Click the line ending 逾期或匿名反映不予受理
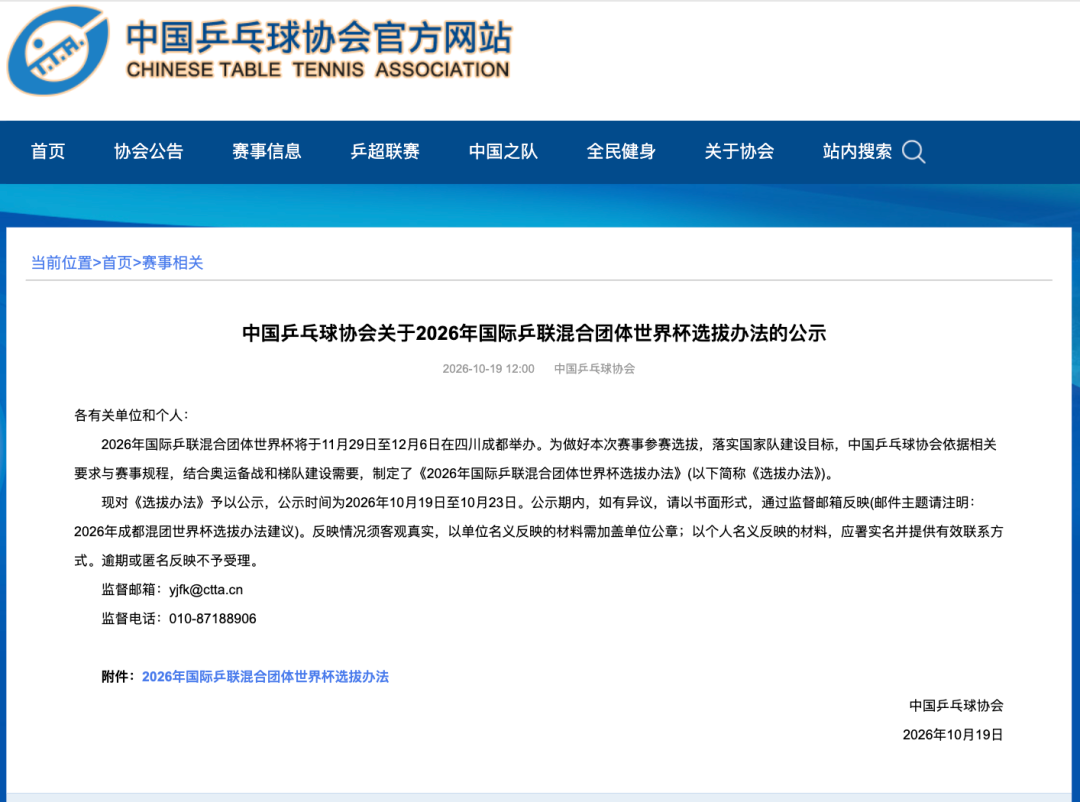1080x802 pixels. pos(168,561)
